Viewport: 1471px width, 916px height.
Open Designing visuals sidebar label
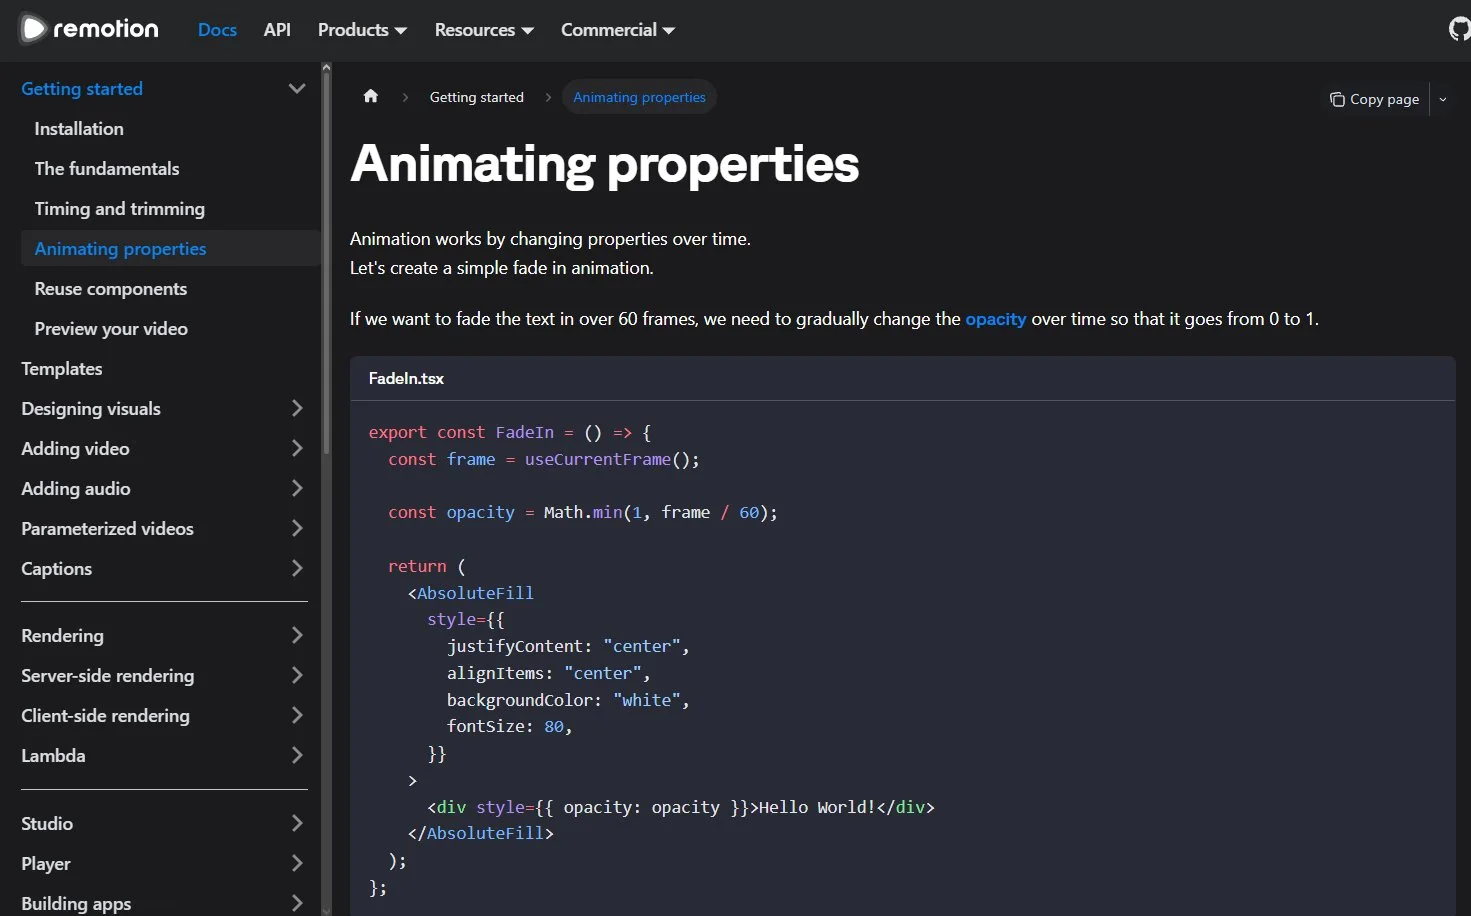[91, 409]
